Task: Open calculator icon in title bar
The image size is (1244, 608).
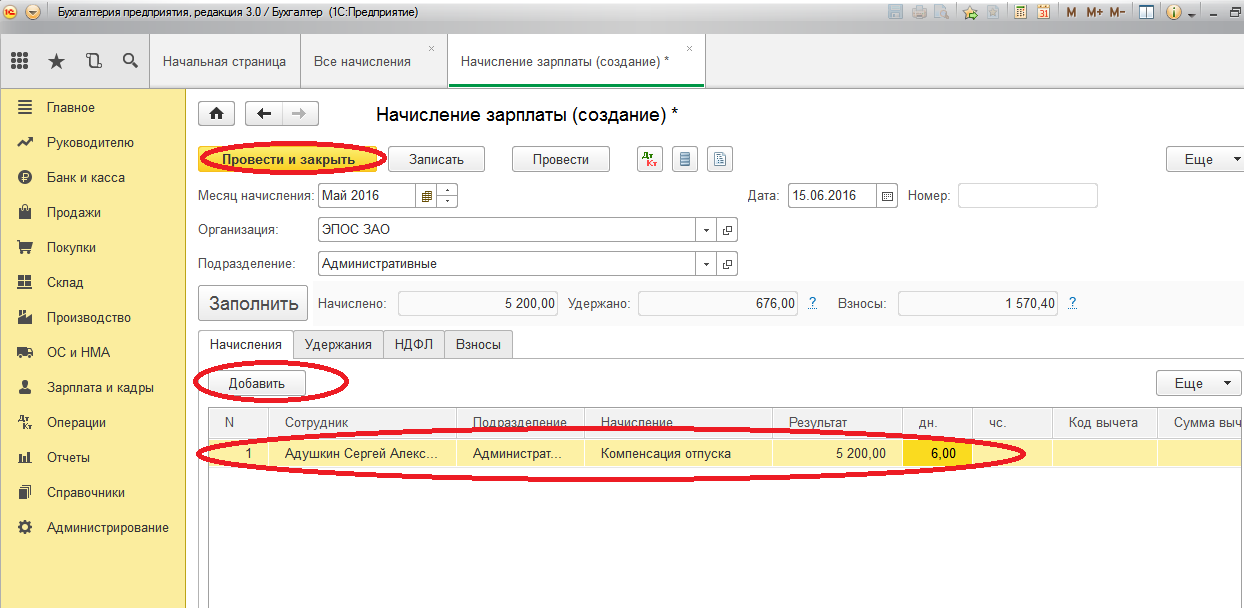Action: pos(1021,13)
